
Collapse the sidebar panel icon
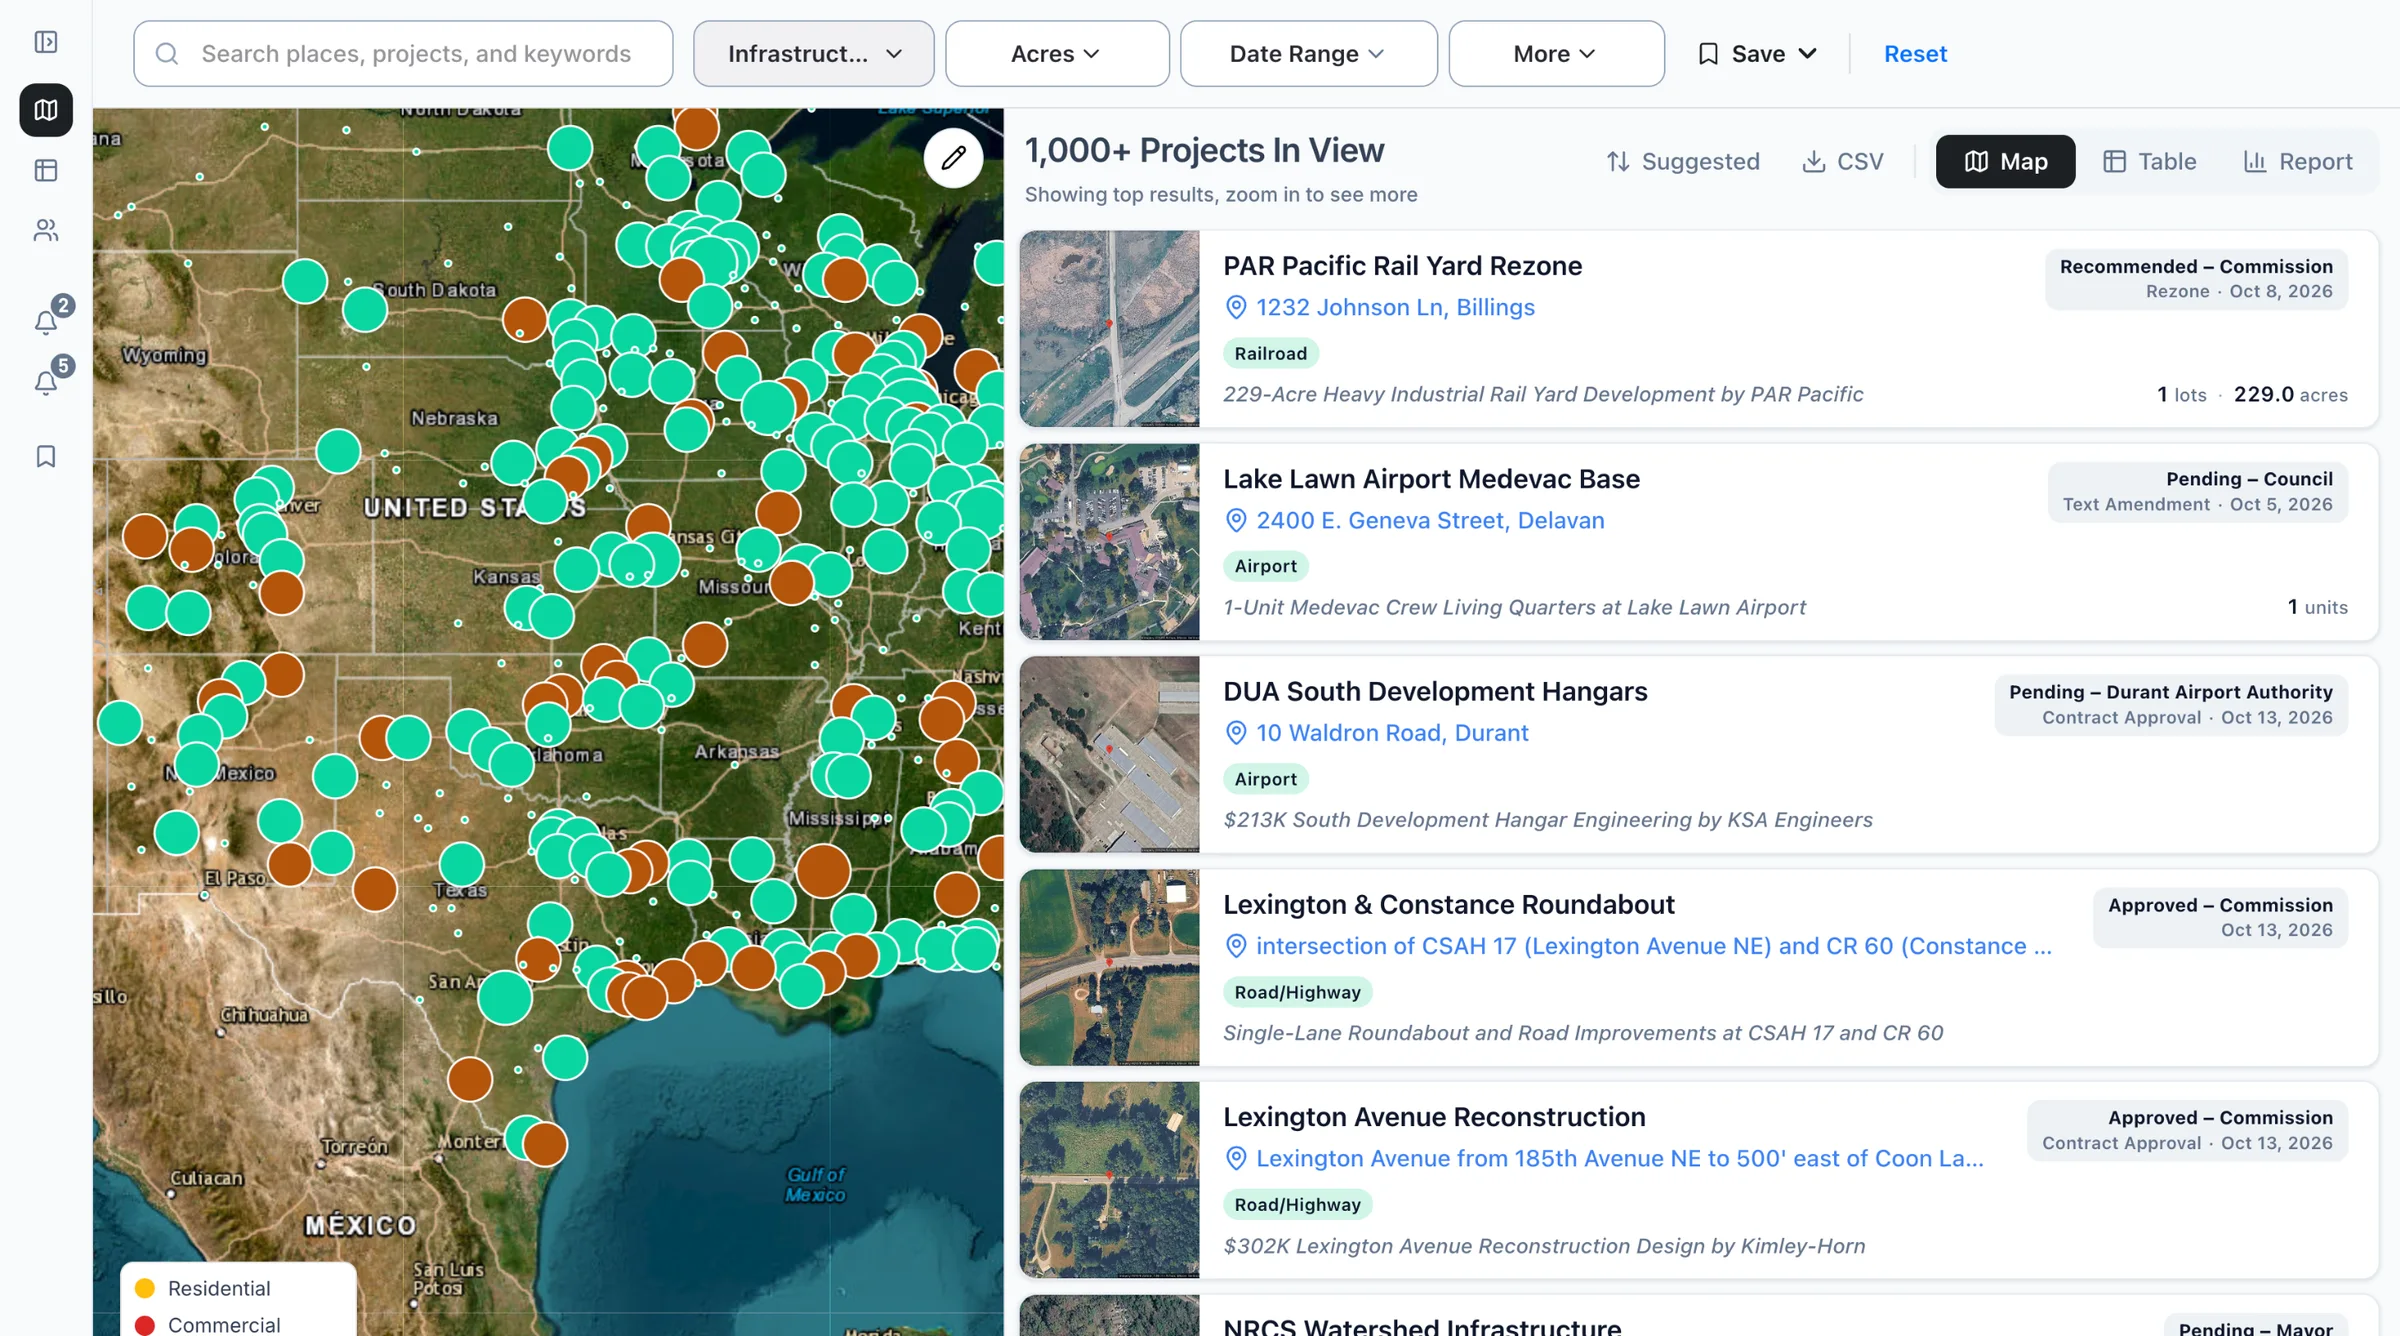(46, 42)
